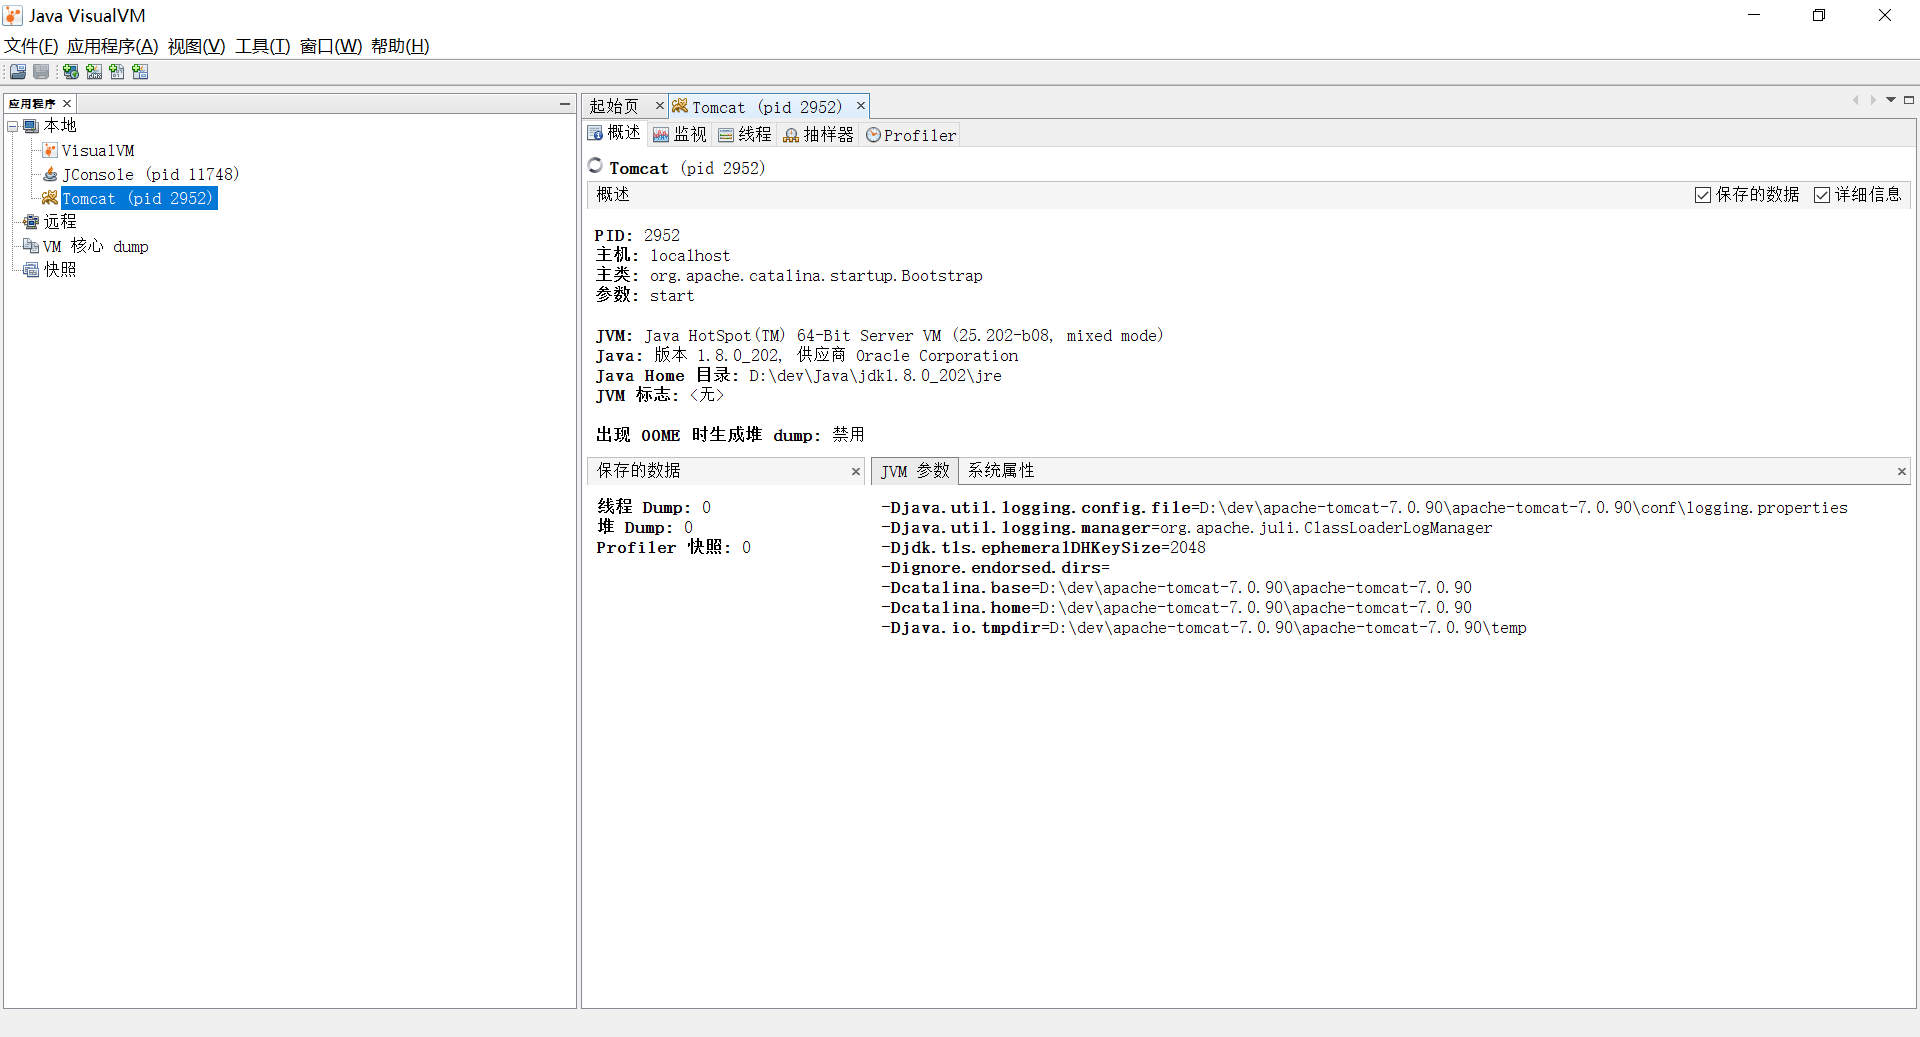Close the JVM 参数 details section

coord(1902,471)
